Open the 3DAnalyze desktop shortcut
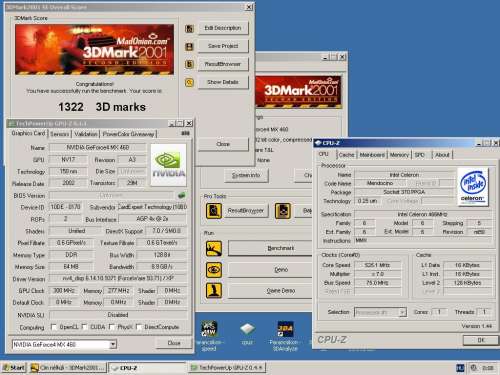The height and width of the screenshot is (375, 500). click(285, 336)
